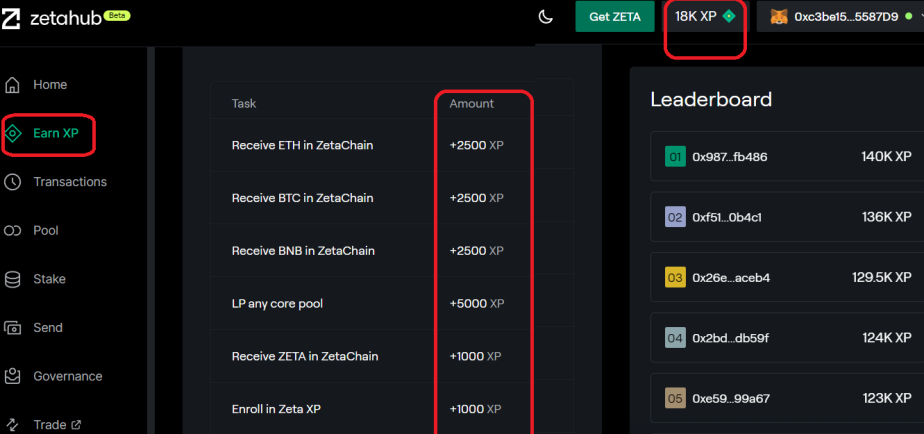
Task: Click leaderboard address 0xe59...99a67
Action: (x=731, y=398)
